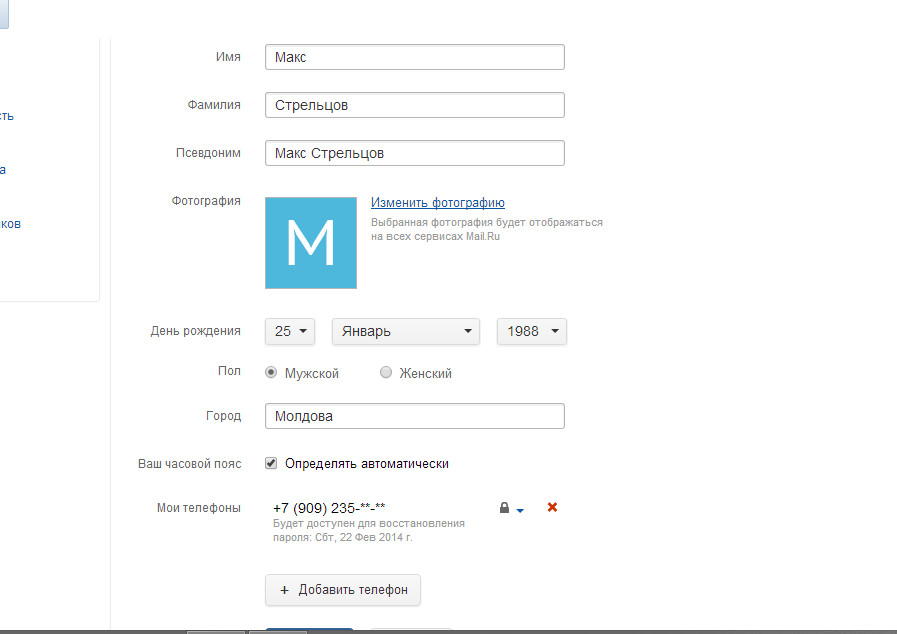Viewport: 897px width, 634px height.
Task: Click the Выбранная фотография будет отображаться hint
Action: point(487,229)
